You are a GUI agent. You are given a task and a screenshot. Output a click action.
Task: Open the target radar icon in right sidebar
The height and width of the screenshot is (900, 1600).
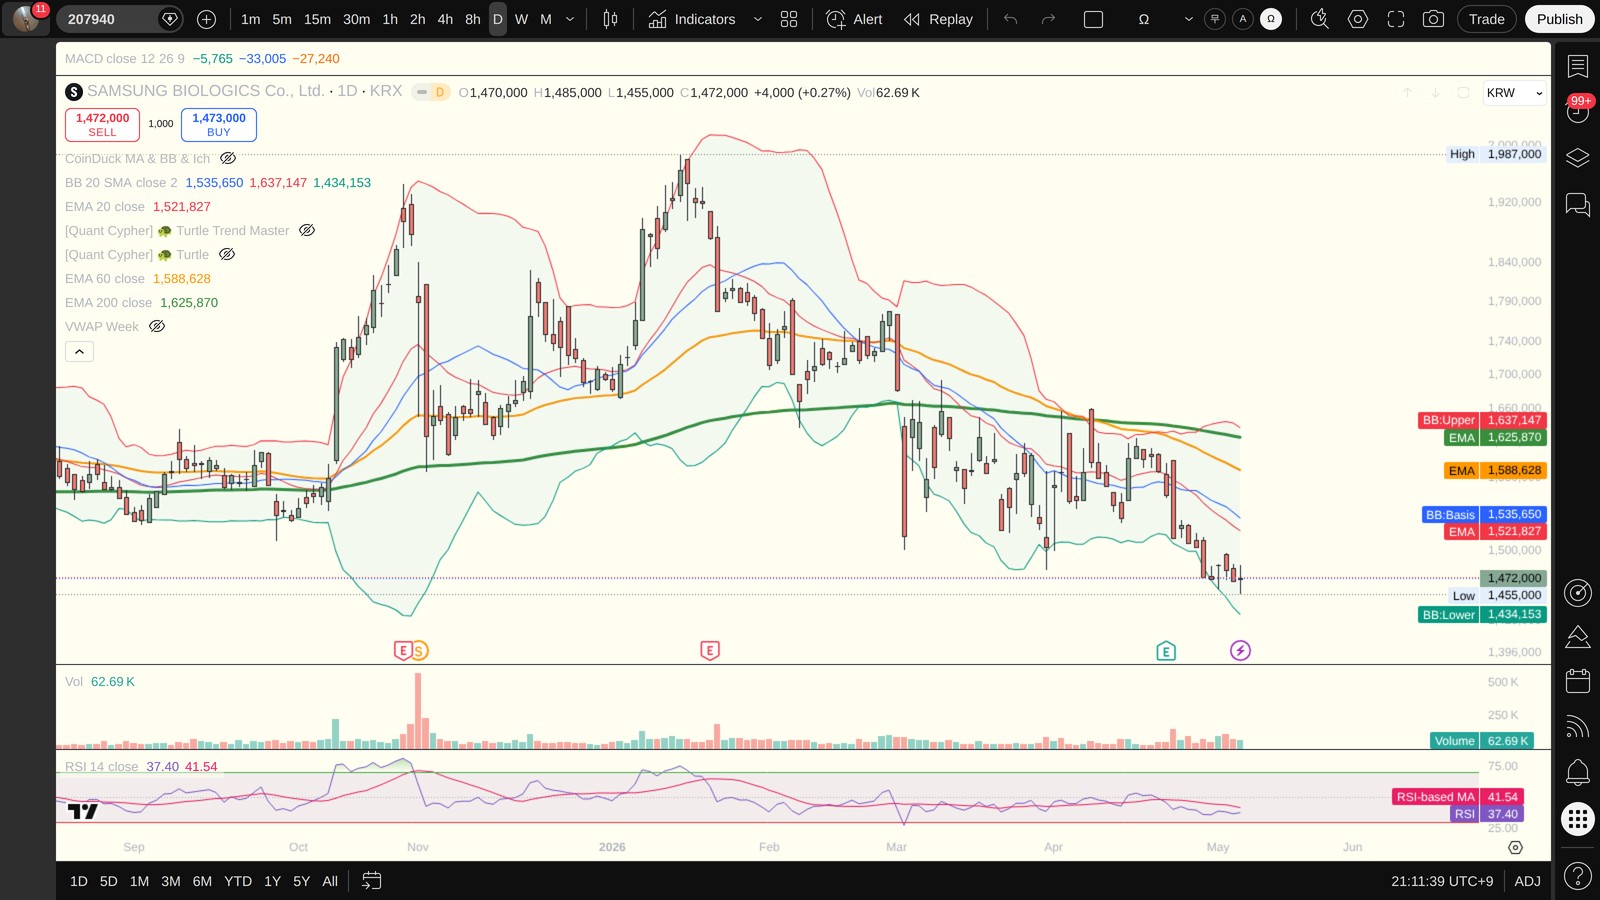point(1577,593)
